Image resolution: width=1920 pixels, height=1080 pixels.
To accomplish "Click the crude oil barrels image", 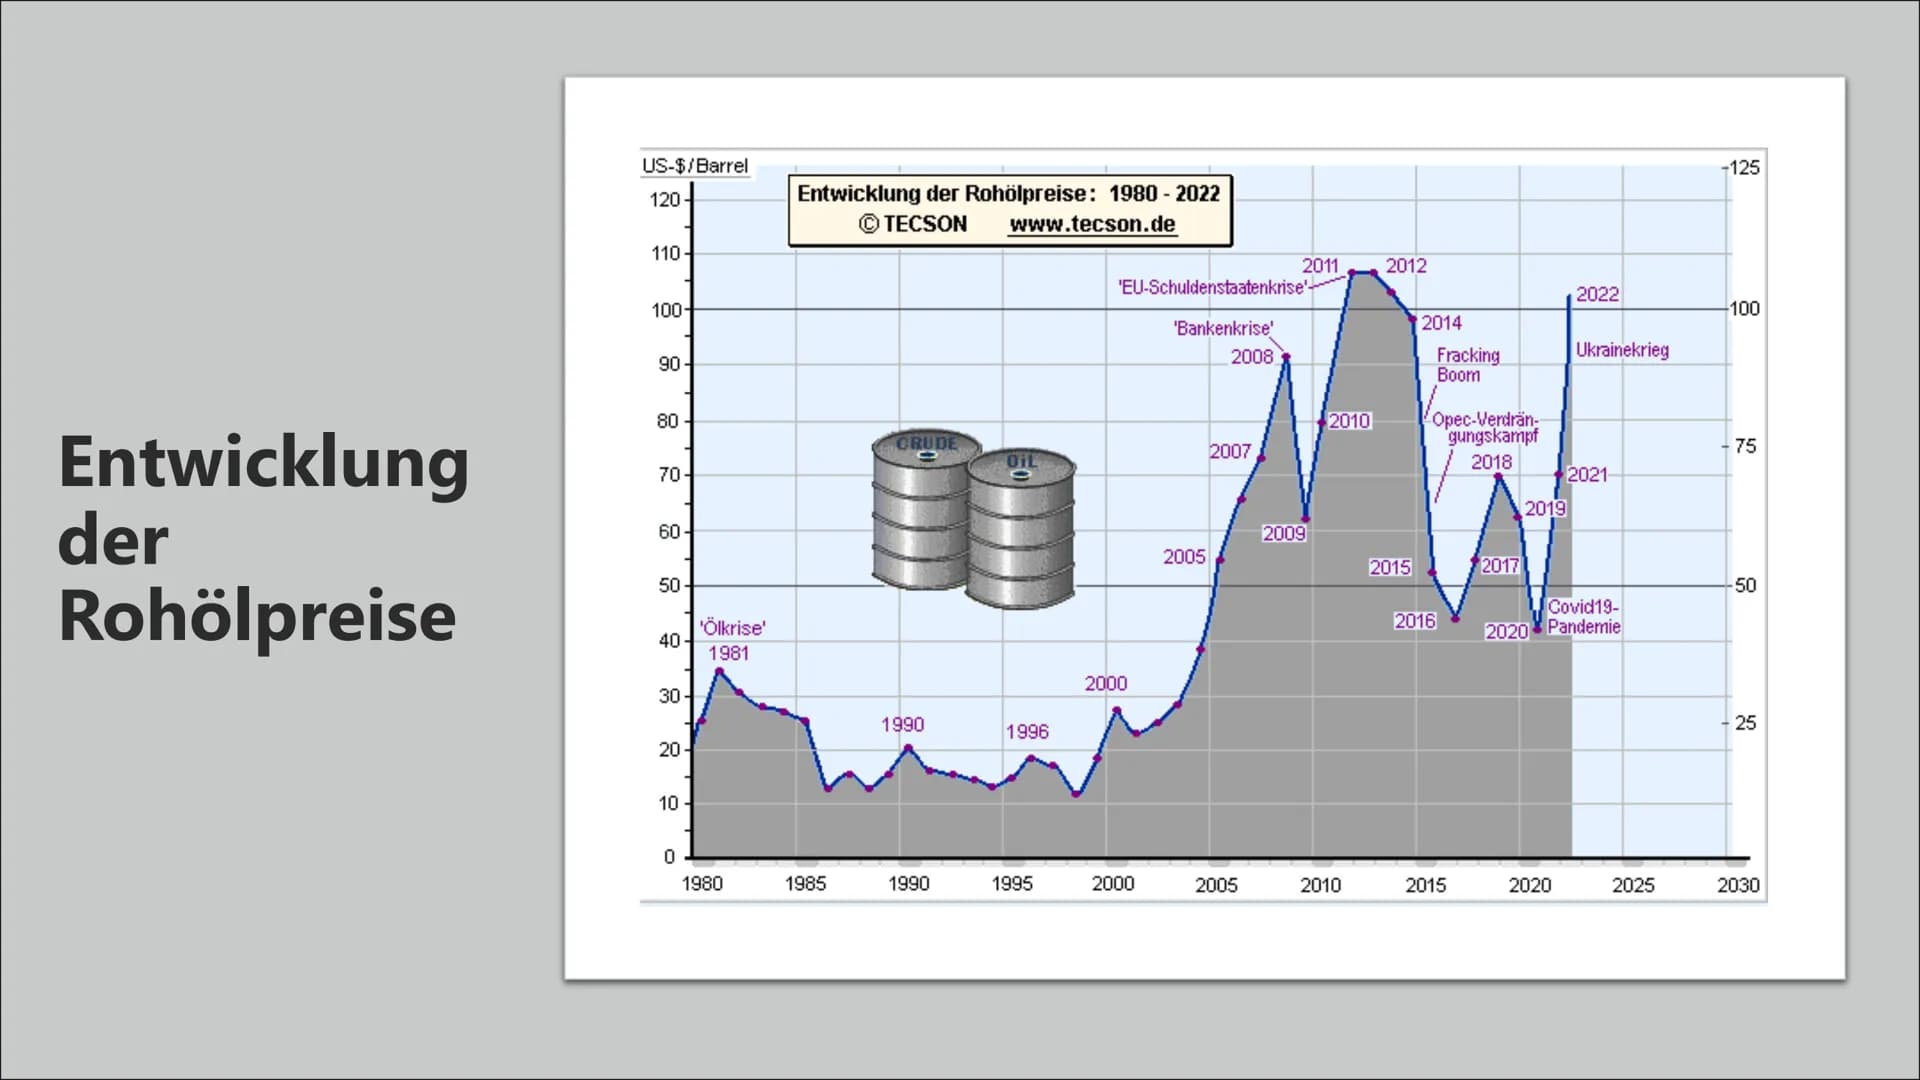I will (974, 518).
